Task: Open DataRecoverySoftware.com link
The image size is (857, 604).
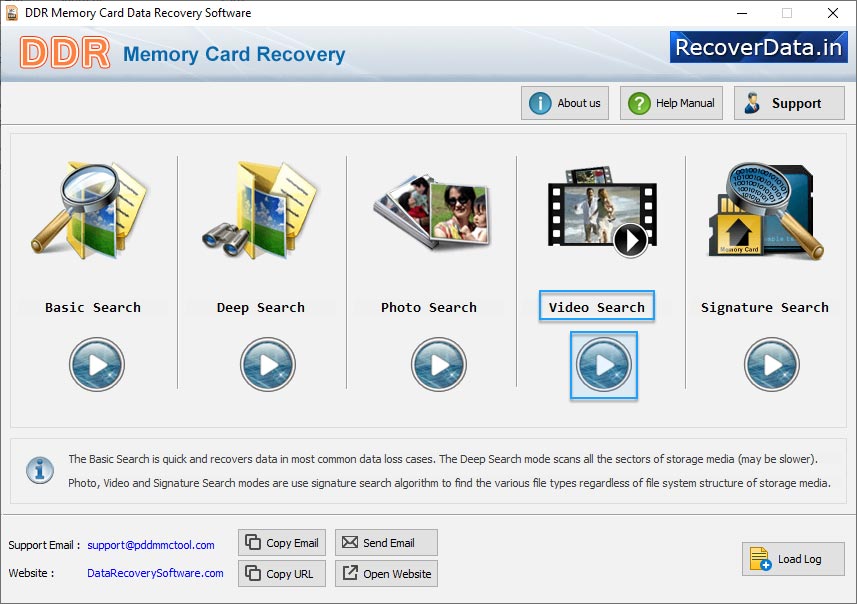Action: pos(155,573)
